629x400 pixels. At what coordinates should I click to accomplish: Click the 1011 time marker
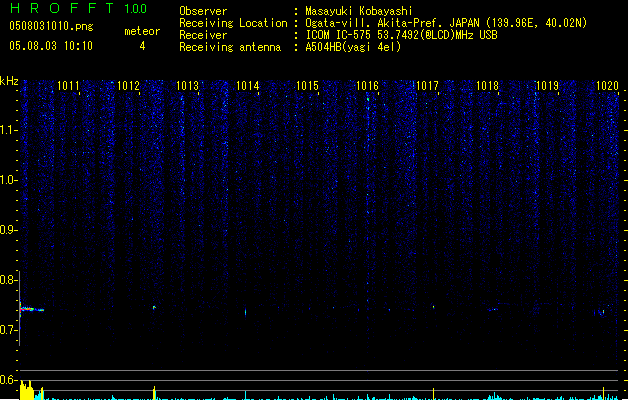(x=69, y=86)
